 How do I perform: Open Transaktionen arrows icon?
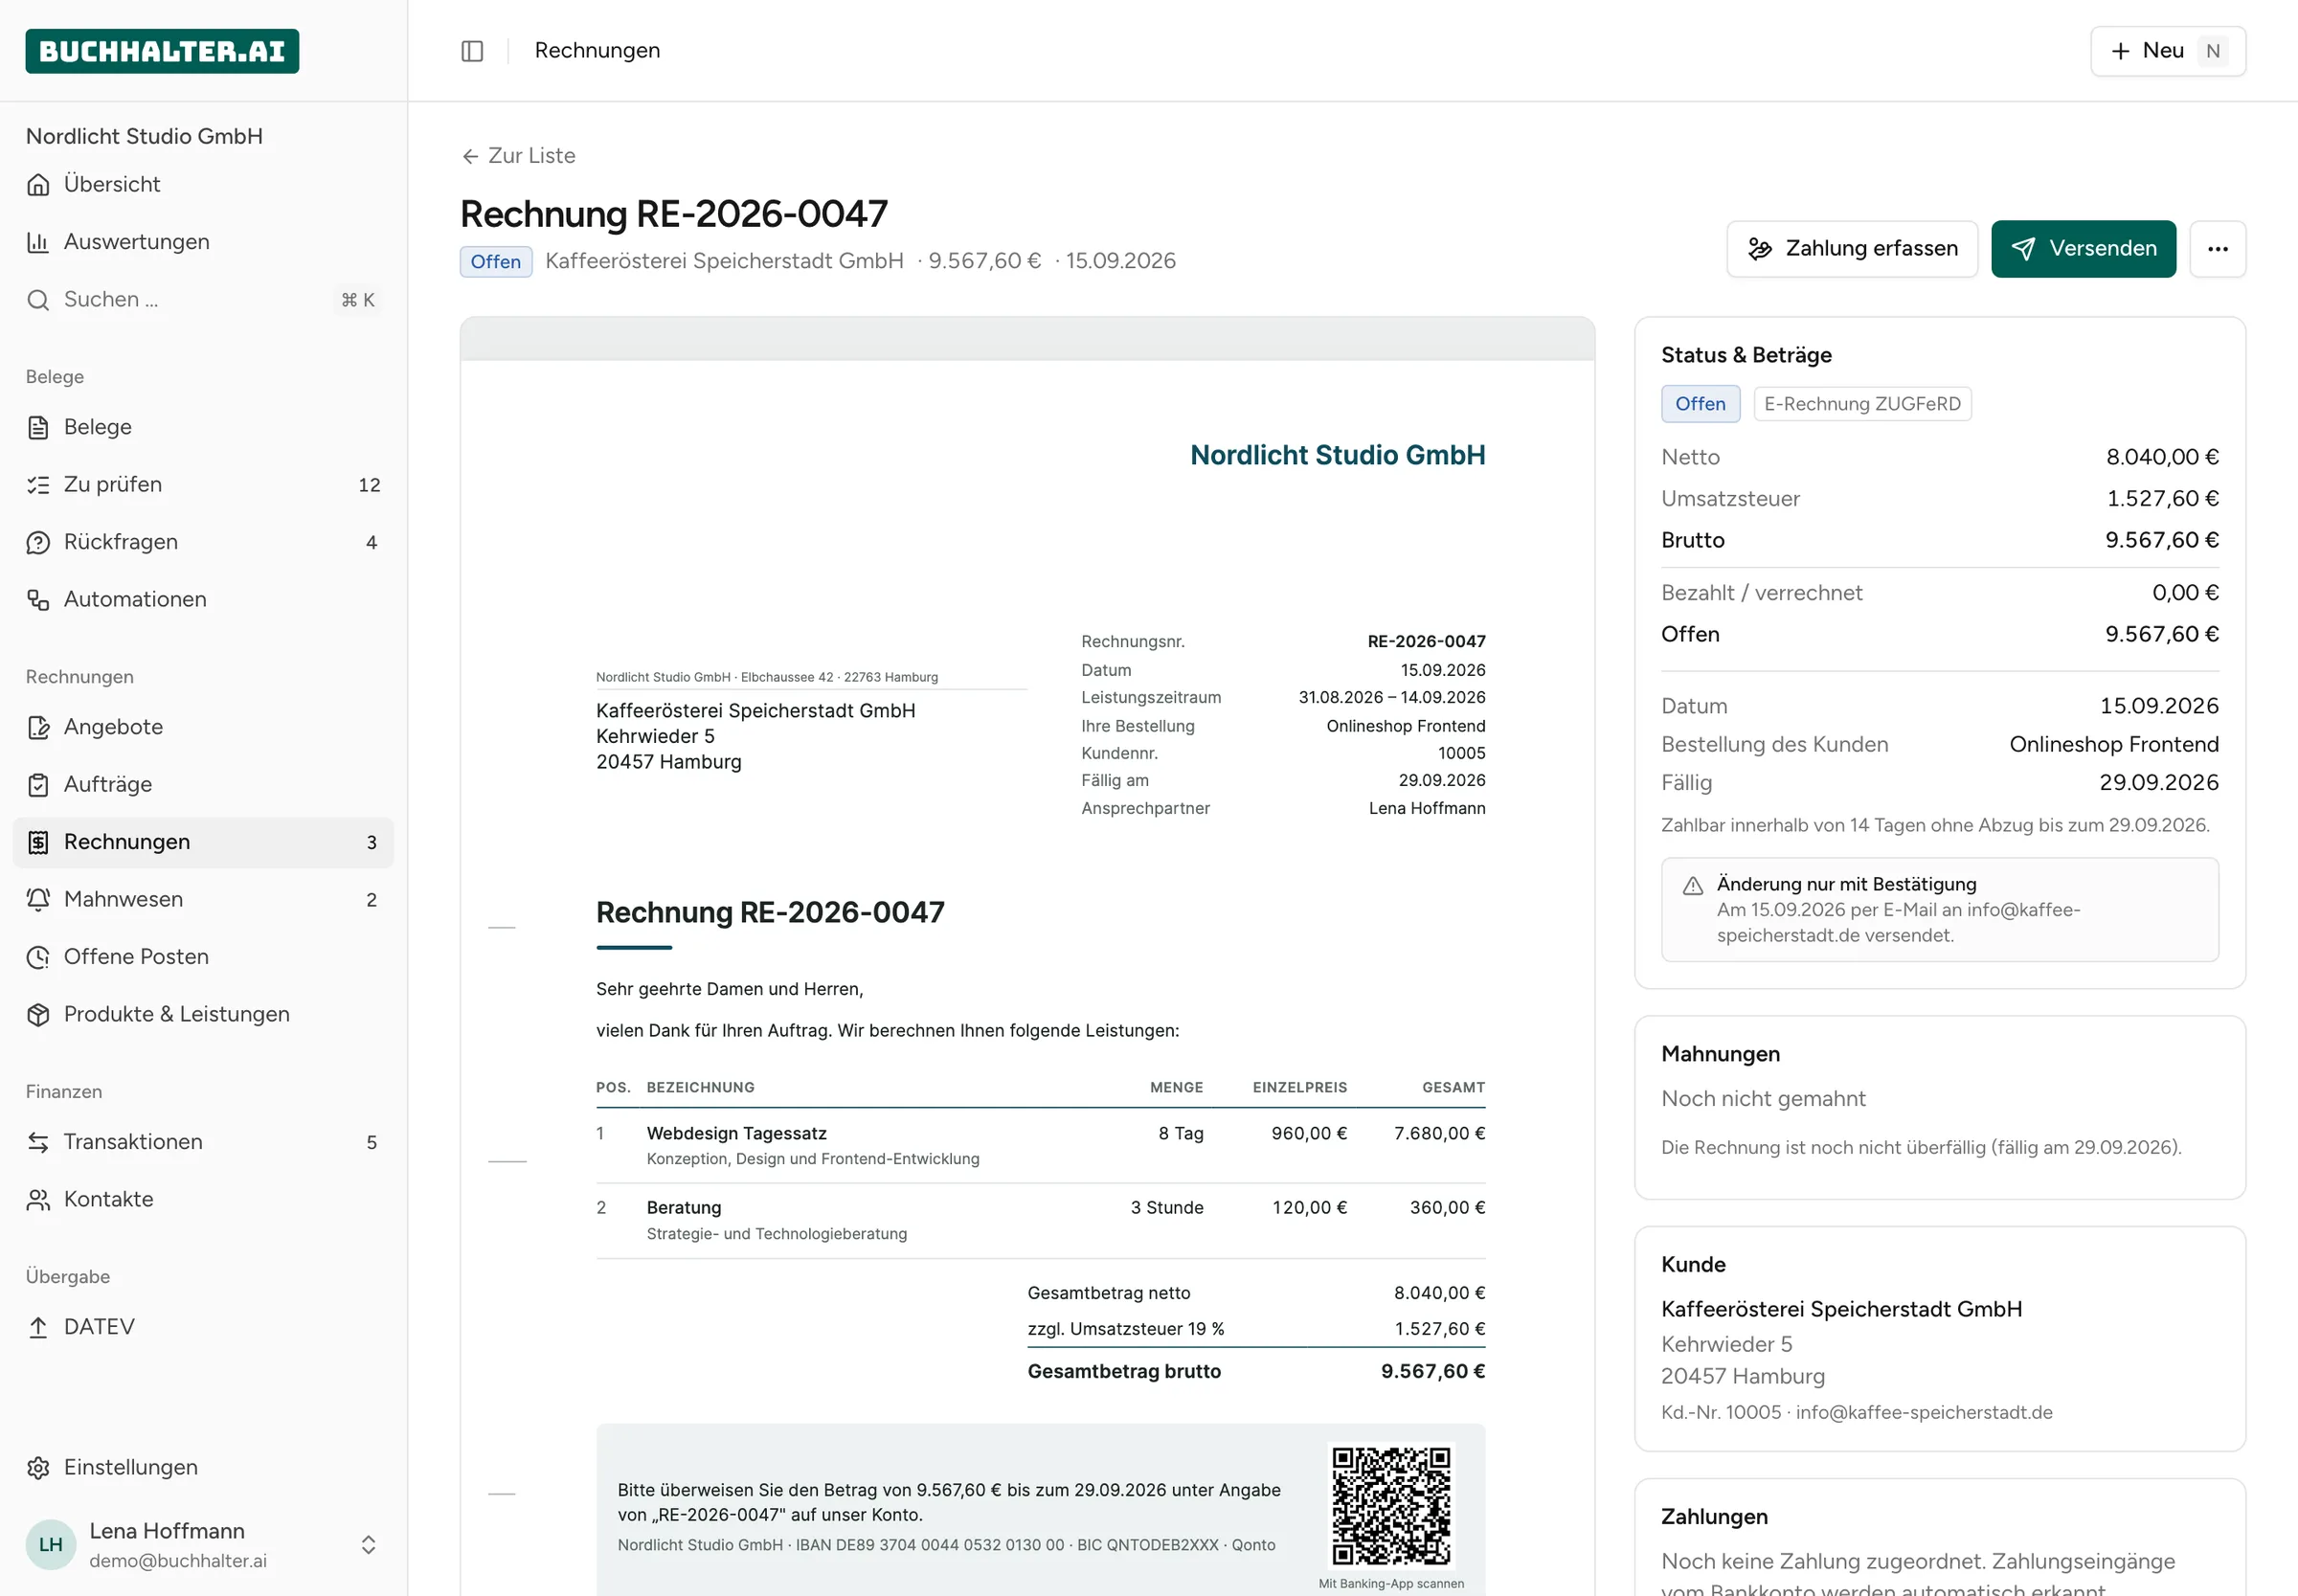click(x=38, y=1143)
